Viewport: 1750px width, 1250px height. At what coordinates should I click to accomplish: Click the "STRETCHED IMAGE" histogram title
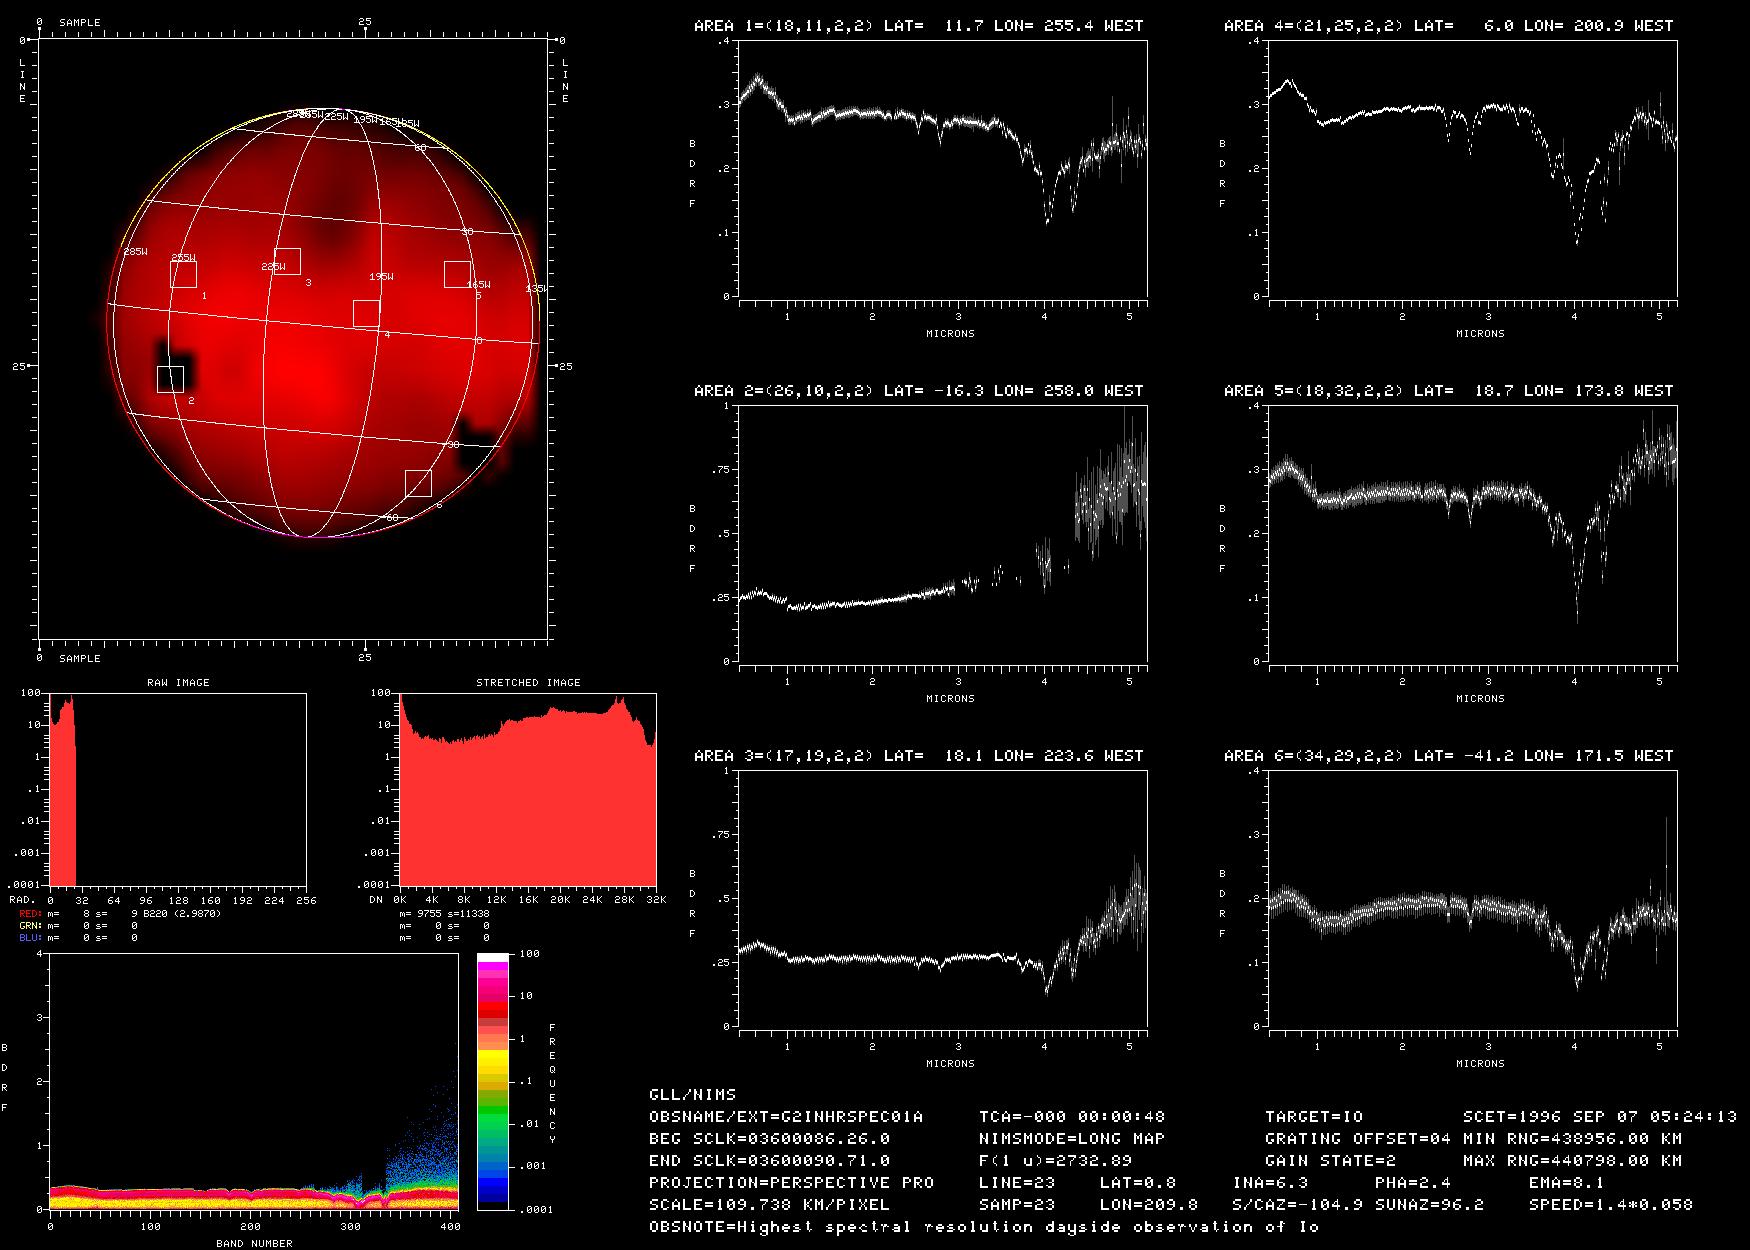[x=528, y=683]
